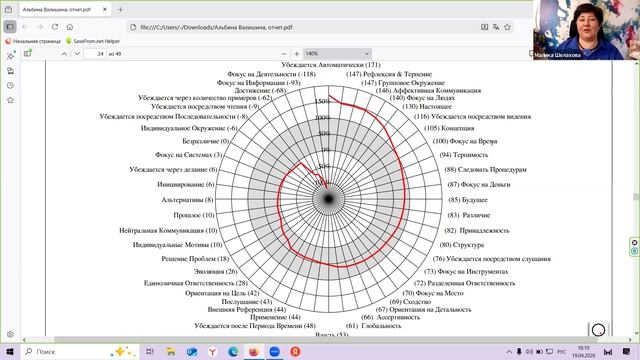Screen dimensions: 640x360
Task: Toggle the browser sidebar button
Action: coord(10,27)
